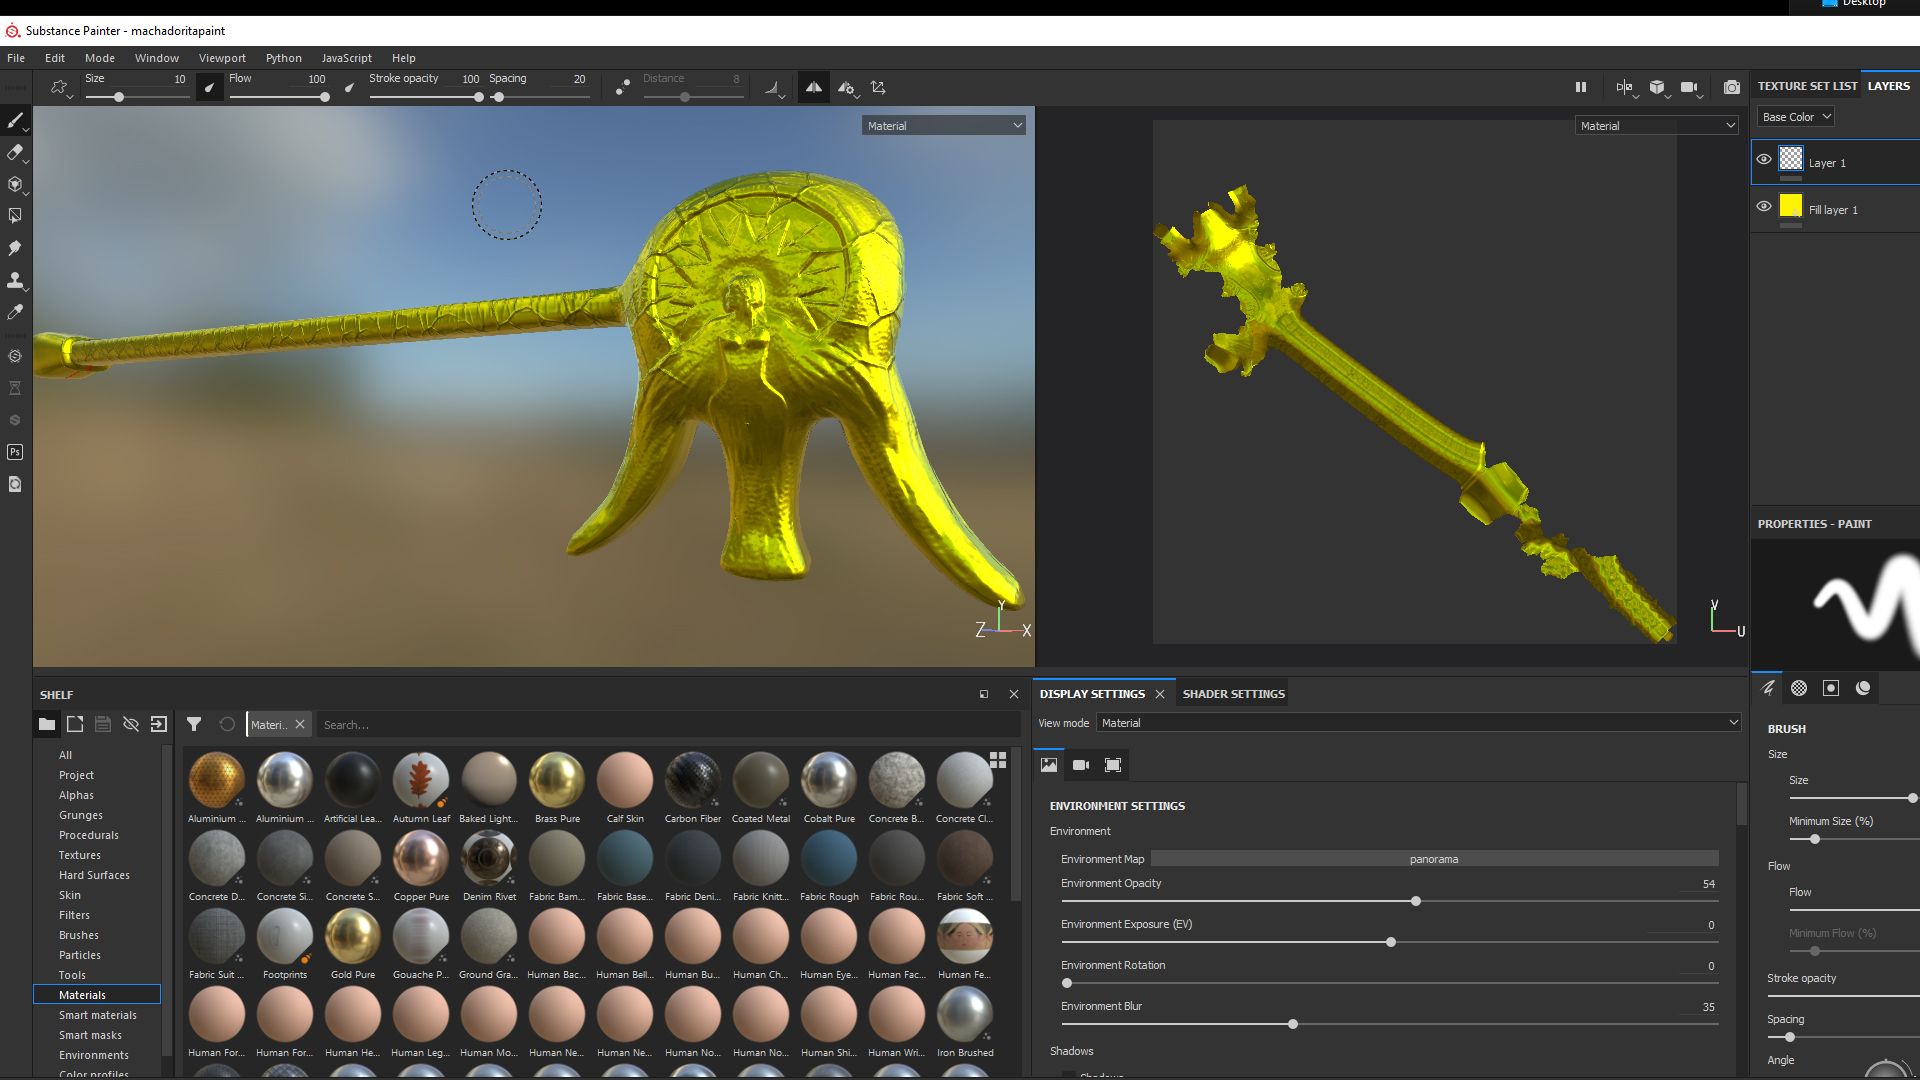Pause rendering with the pause icon
The image size is (1920, 1080).
tap(1581, 87)
